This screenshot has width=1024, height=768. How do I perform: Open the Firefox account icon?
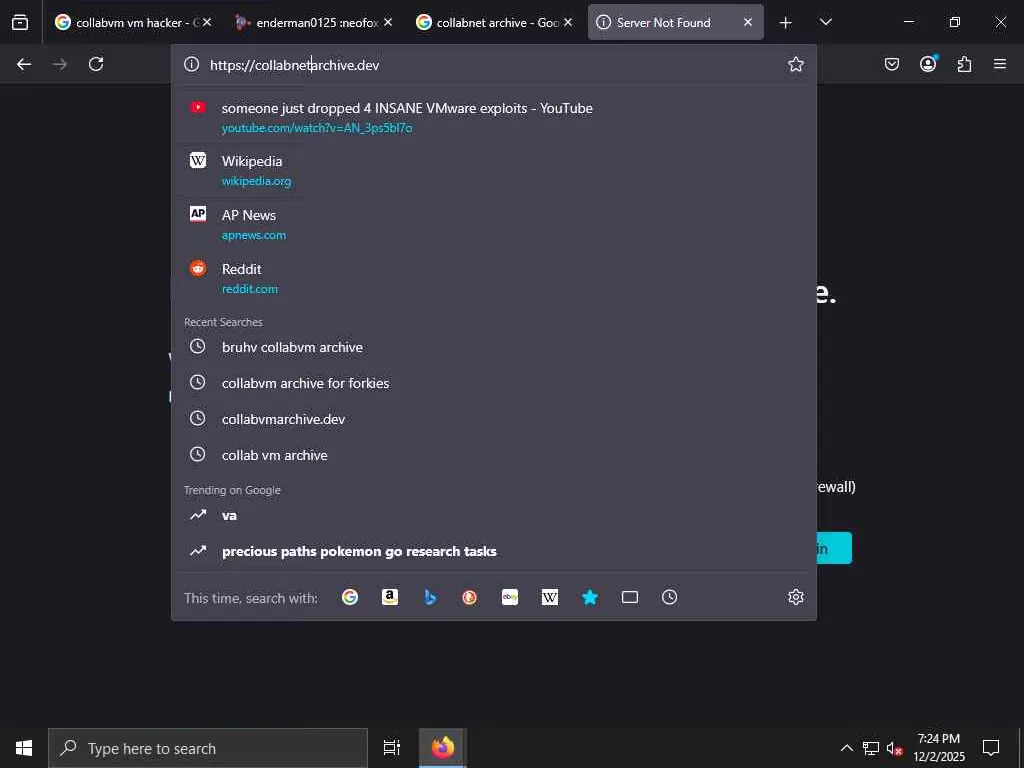click(928, 63)
